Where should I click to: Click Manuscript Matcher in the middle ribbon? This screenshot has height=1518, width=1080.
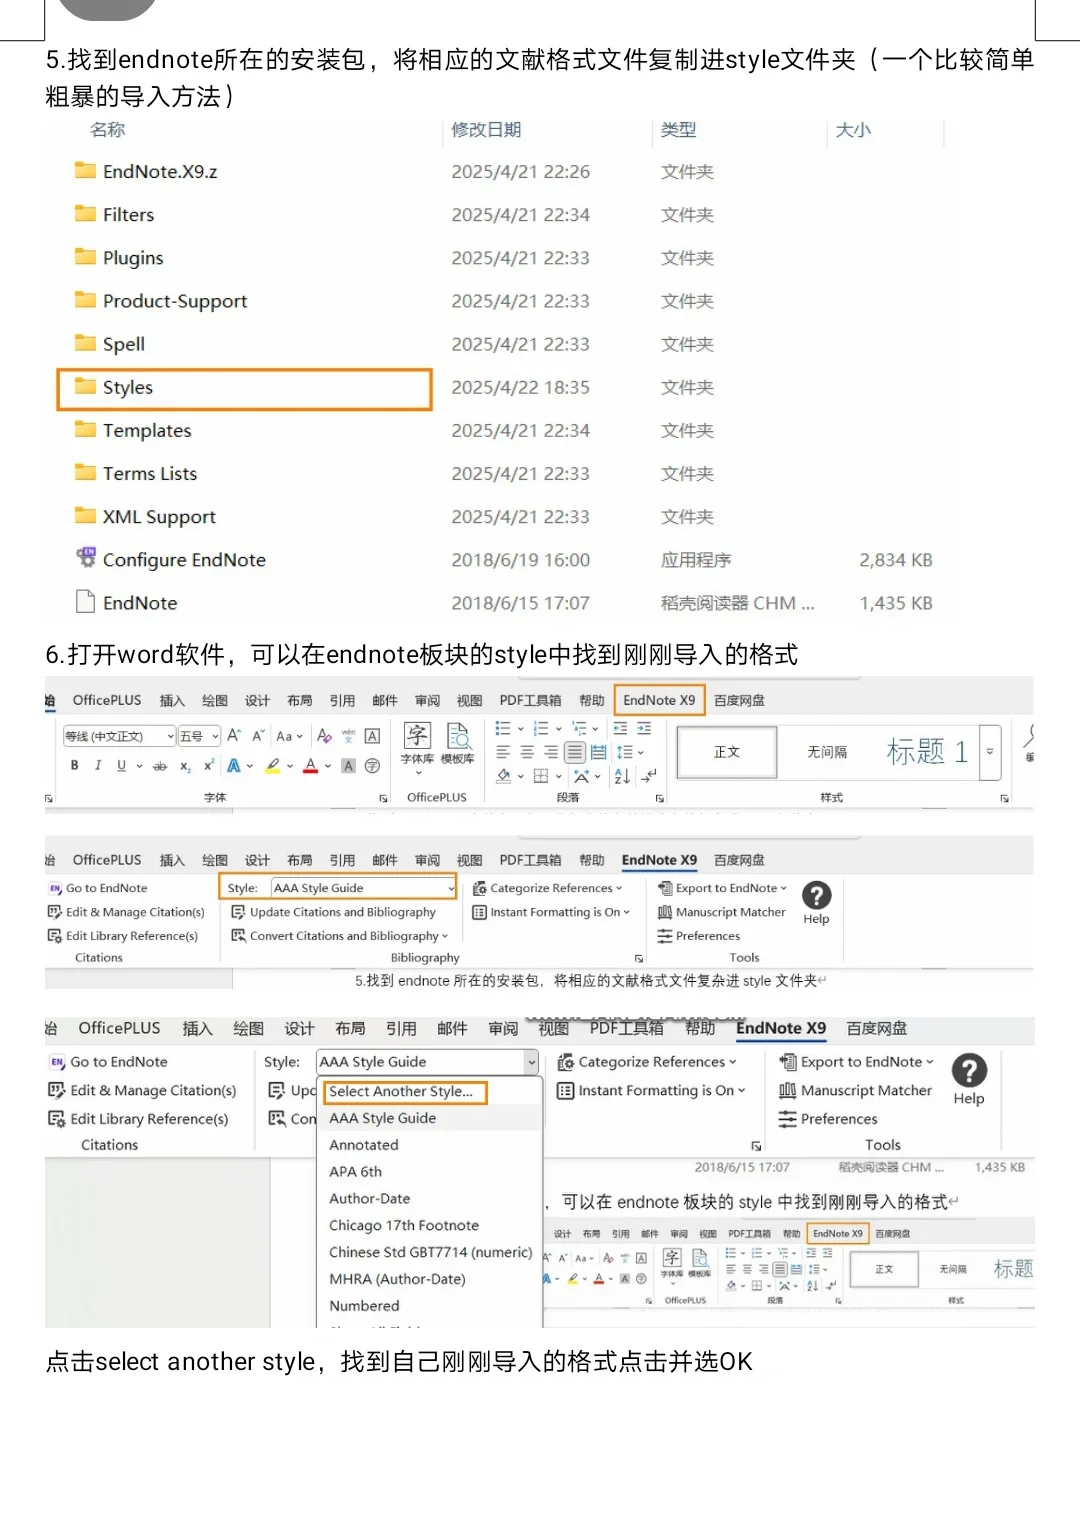point(721,912)
